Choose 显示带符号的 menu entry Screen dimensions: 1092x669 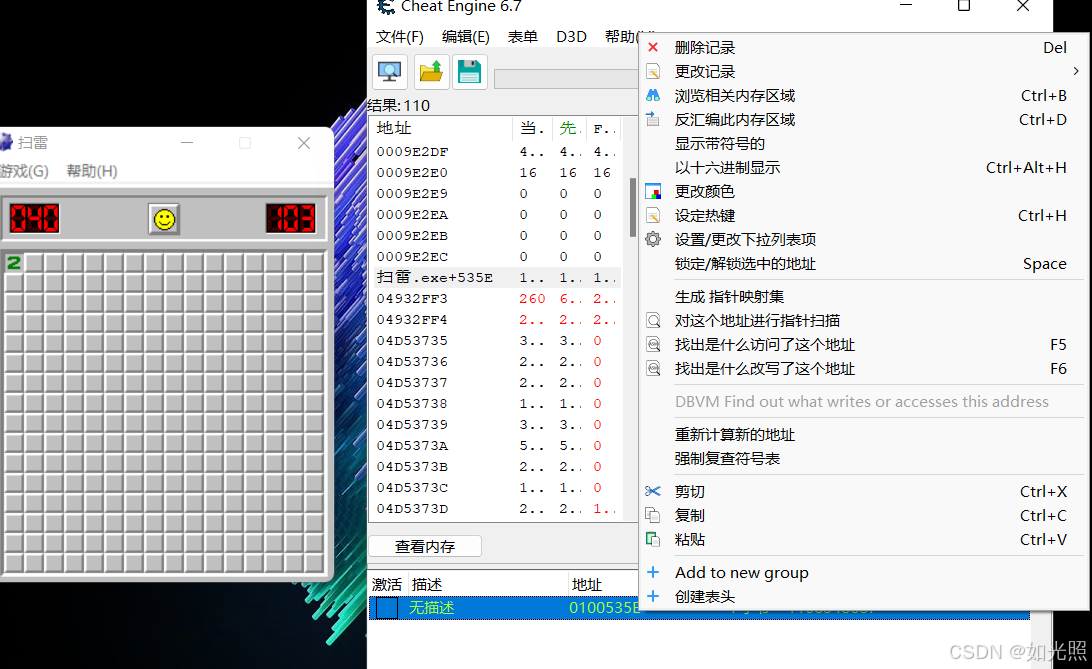[719, 143]
